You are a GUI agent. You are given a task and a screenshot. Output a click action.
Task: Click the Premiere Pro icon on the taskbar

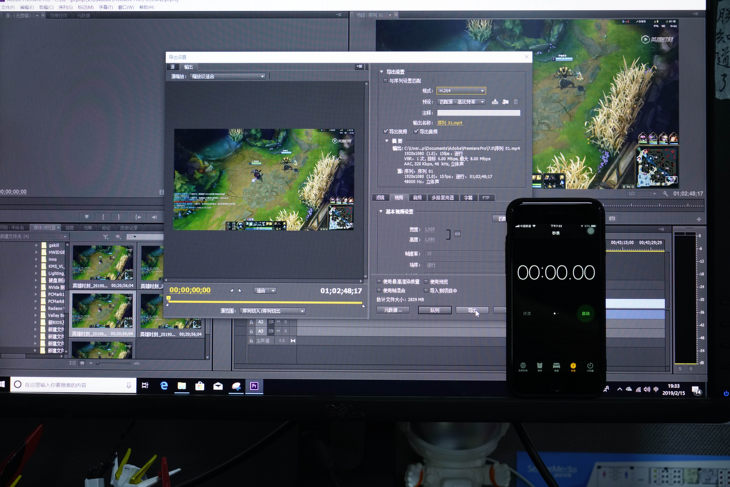pyautogui.click(x=254, y=386)
